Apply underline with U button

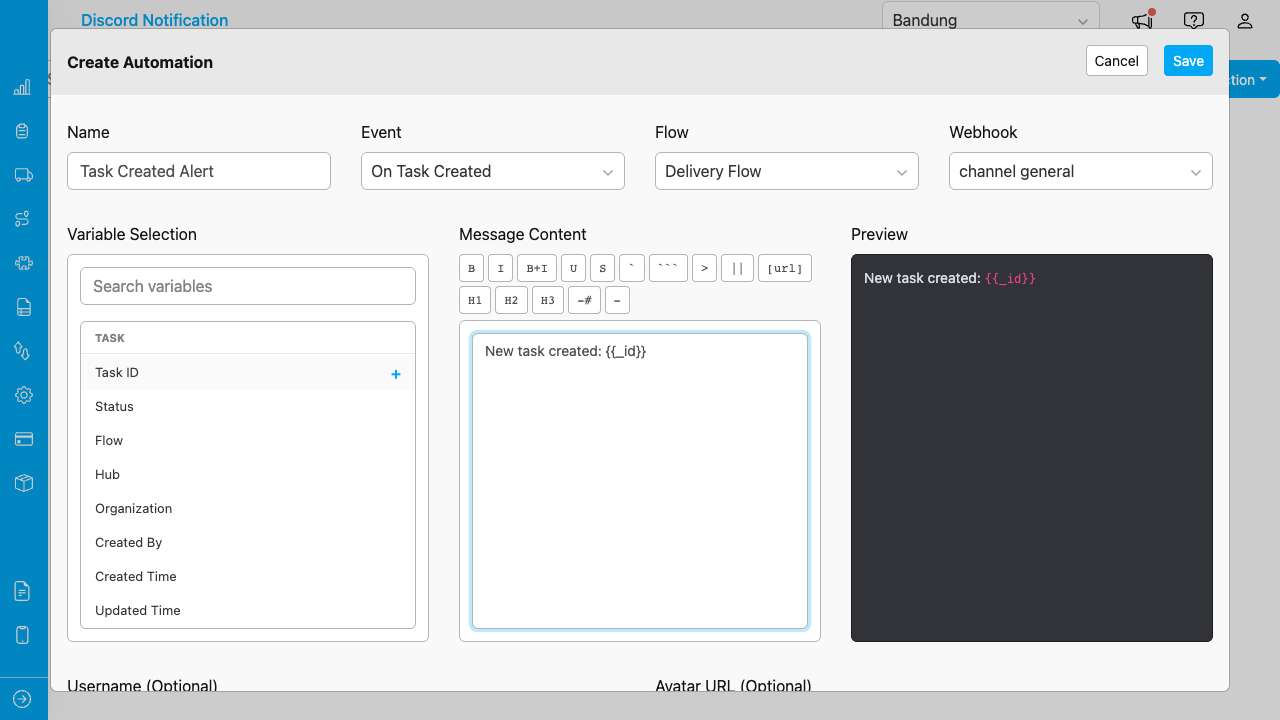click(573, 268)
